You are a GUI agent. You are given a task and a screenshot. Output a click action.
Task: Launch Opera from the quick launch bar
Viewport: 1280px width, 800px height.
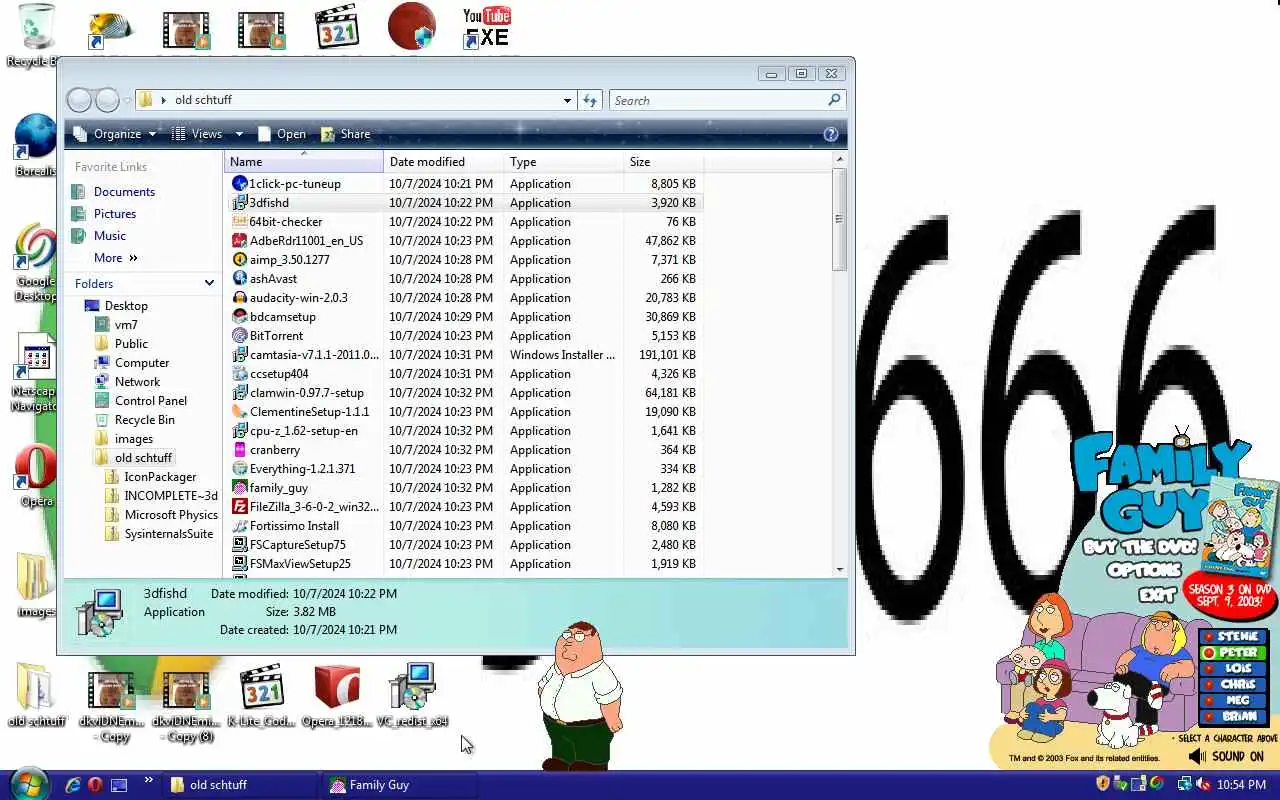pos(95,785)
